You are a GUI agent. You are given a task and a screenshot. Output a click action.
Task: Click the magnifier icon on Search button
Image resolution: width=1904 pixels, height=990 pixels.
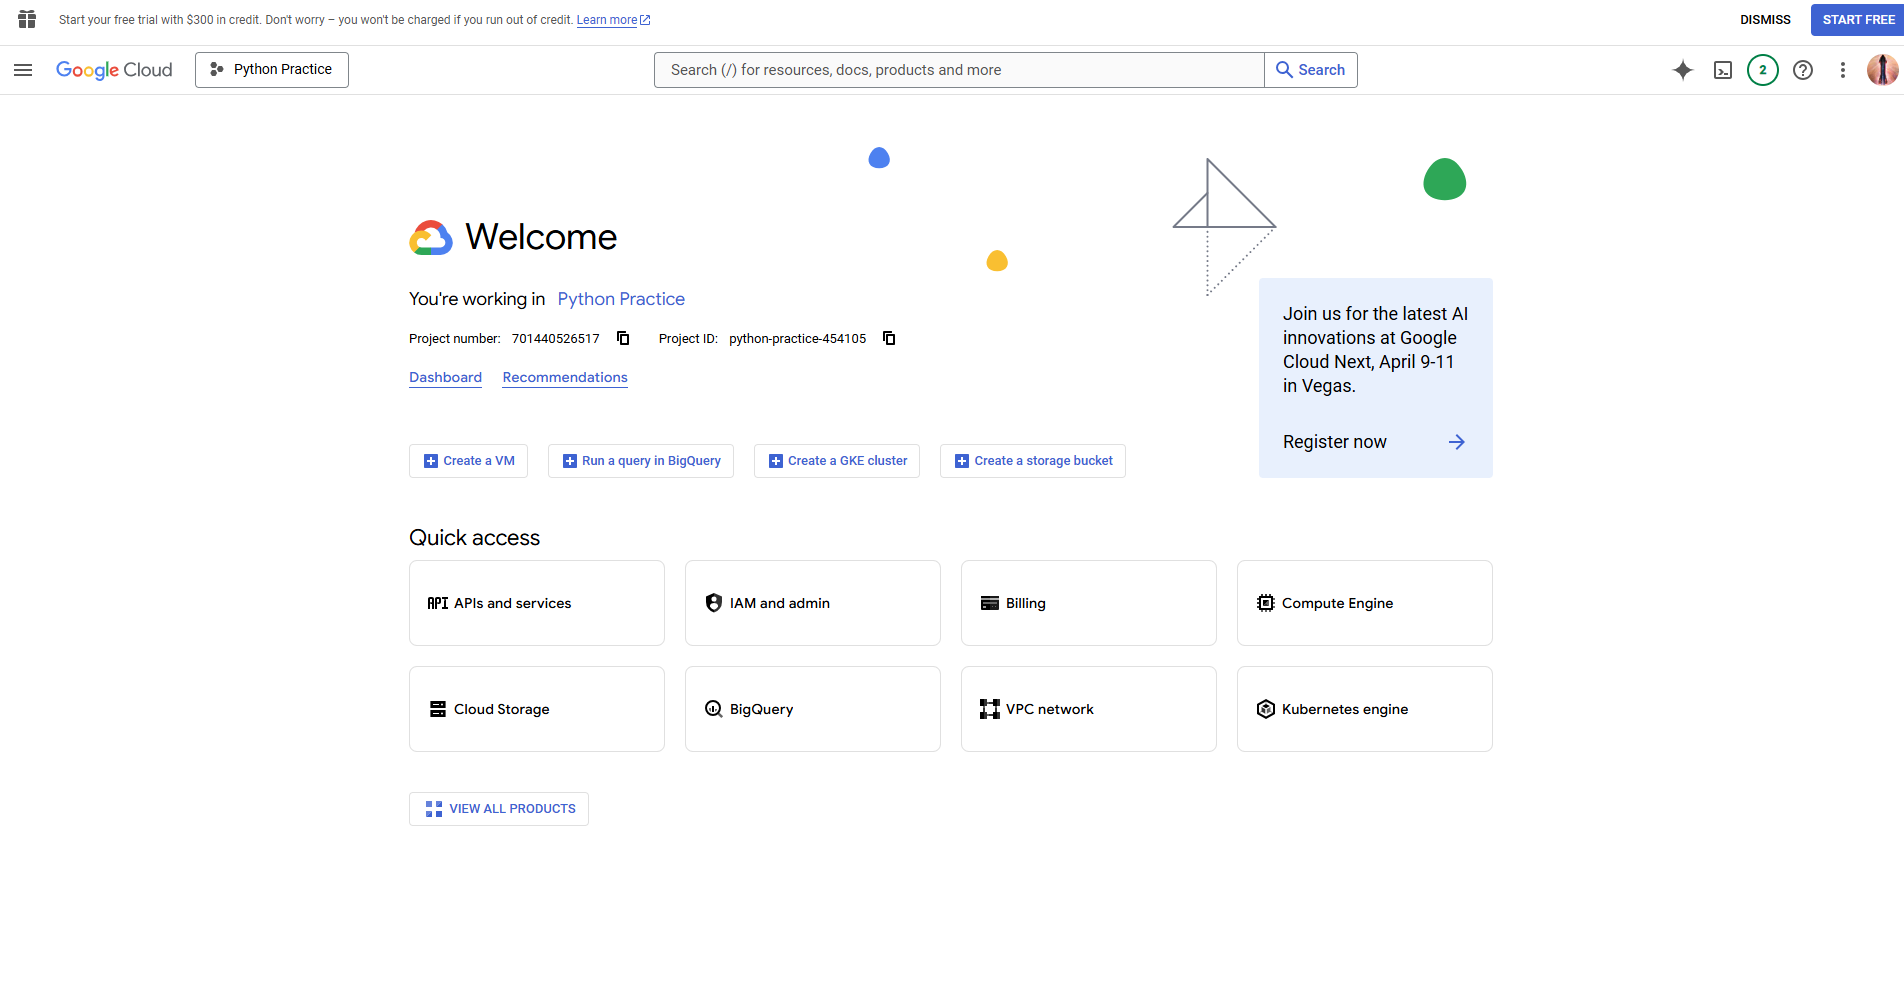click(x=1284, y=70)
